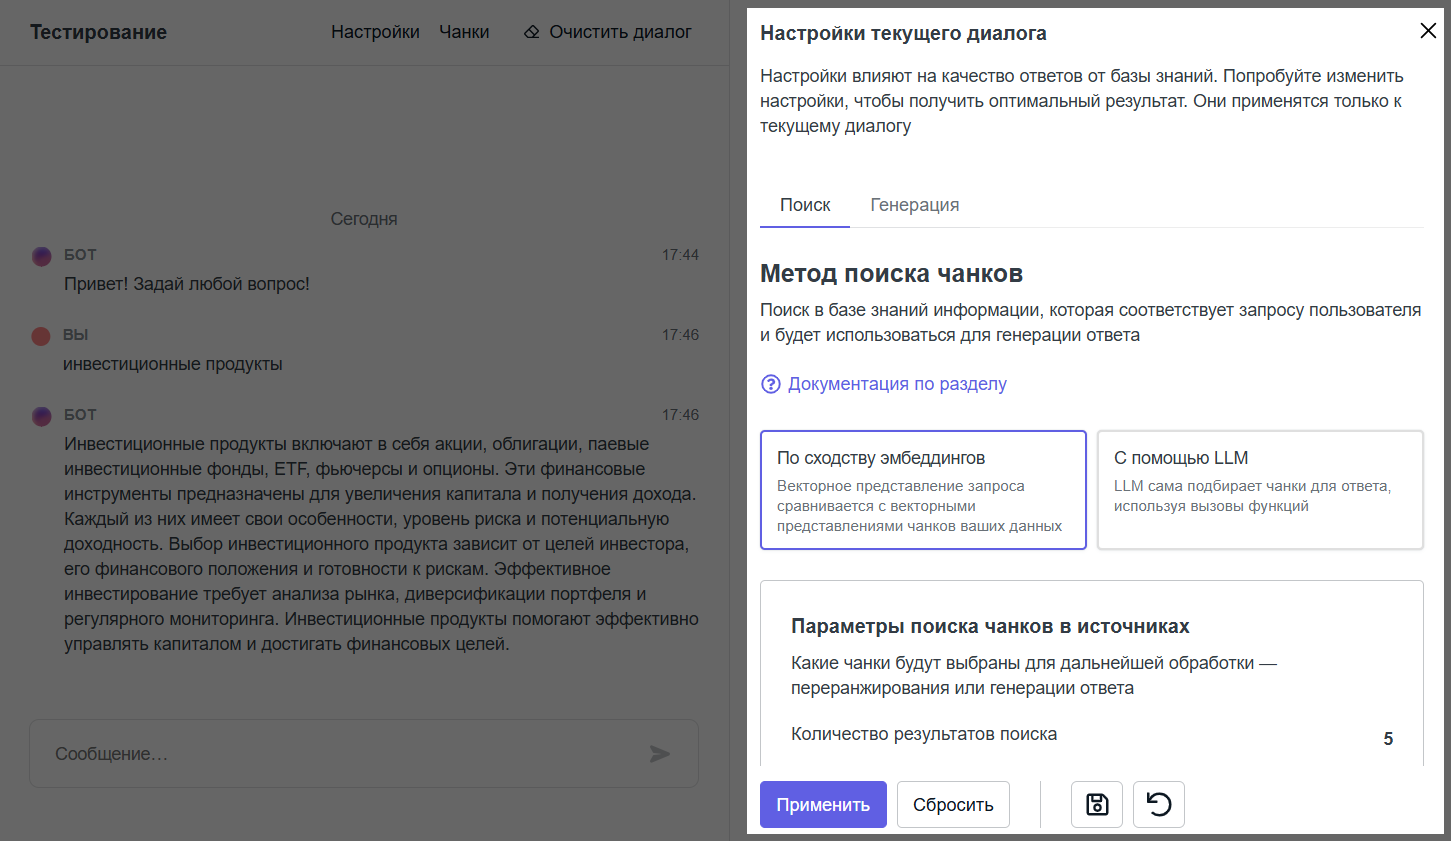Click the search results count value 5
This screenshot has height=841, width=1451.
coord(1388,739)
